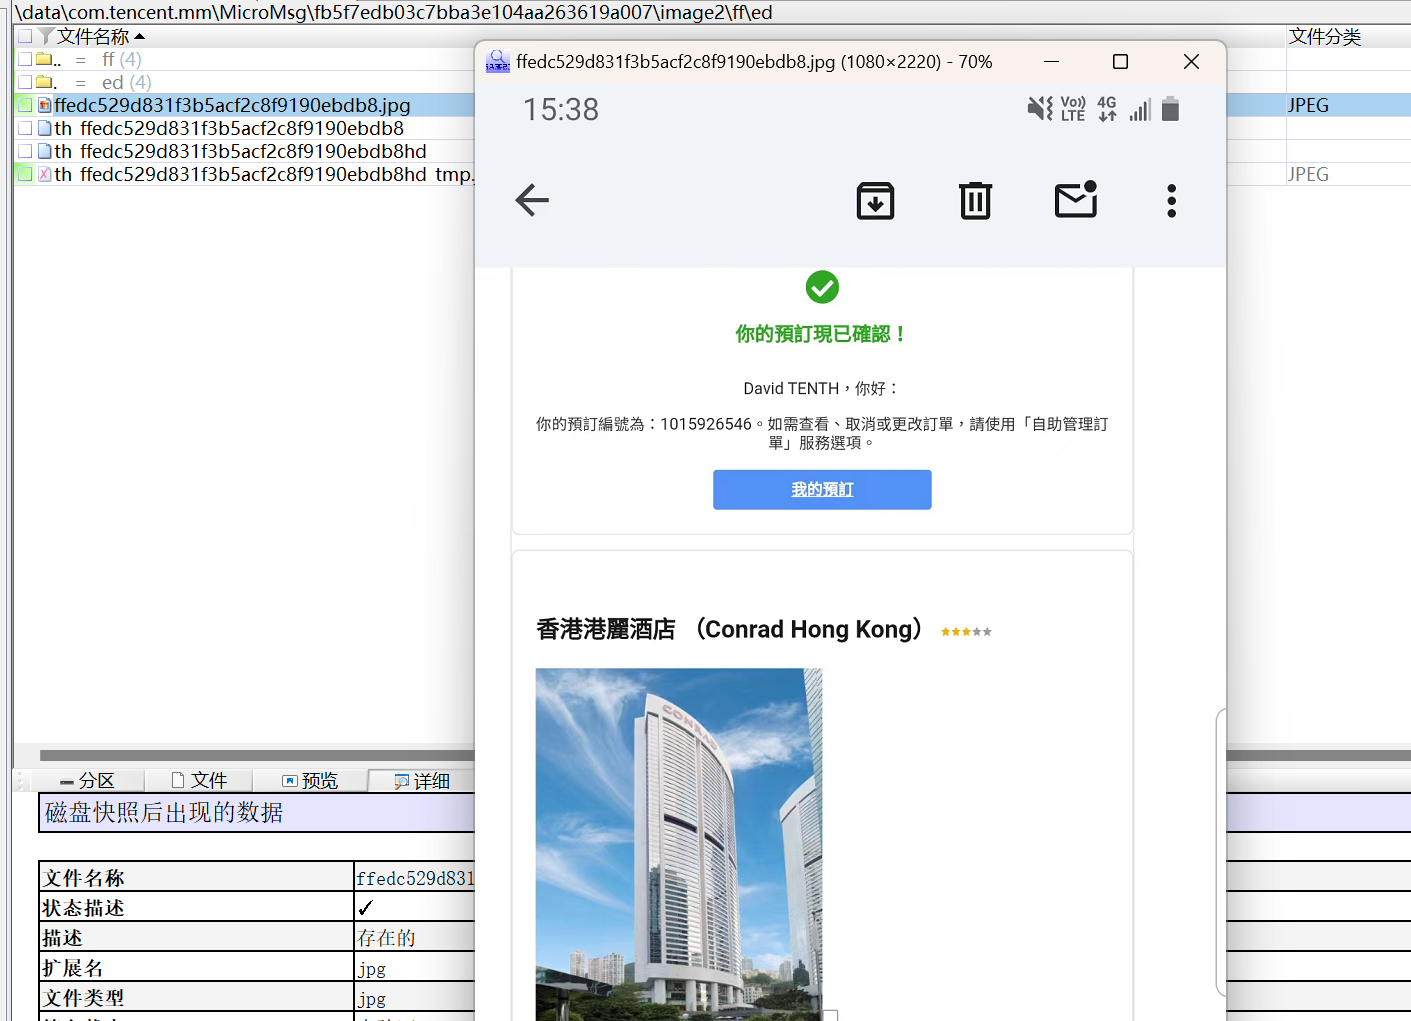This screenshot has height=1021, width=1411.
Task: Click the 文件类型 label cell in the details table
Action: click(x=196, y=998)
